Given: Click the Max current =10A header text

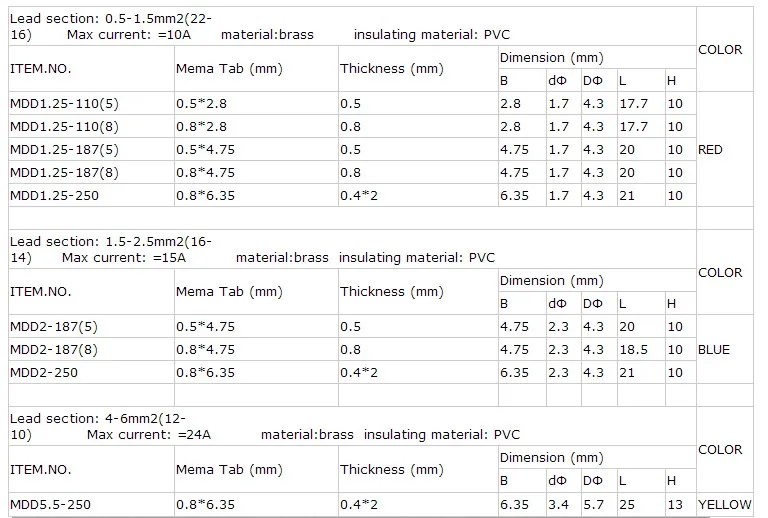Looking at the screenshot, I should point(129,35).
